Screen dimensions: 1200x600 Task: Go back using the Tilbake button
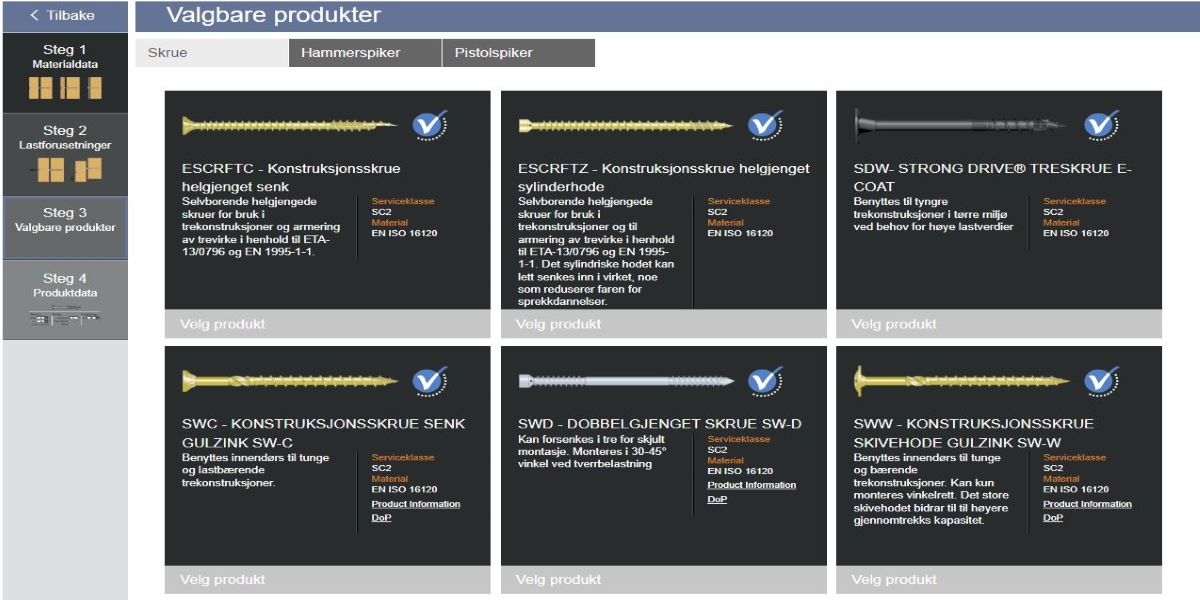[64, 15]
